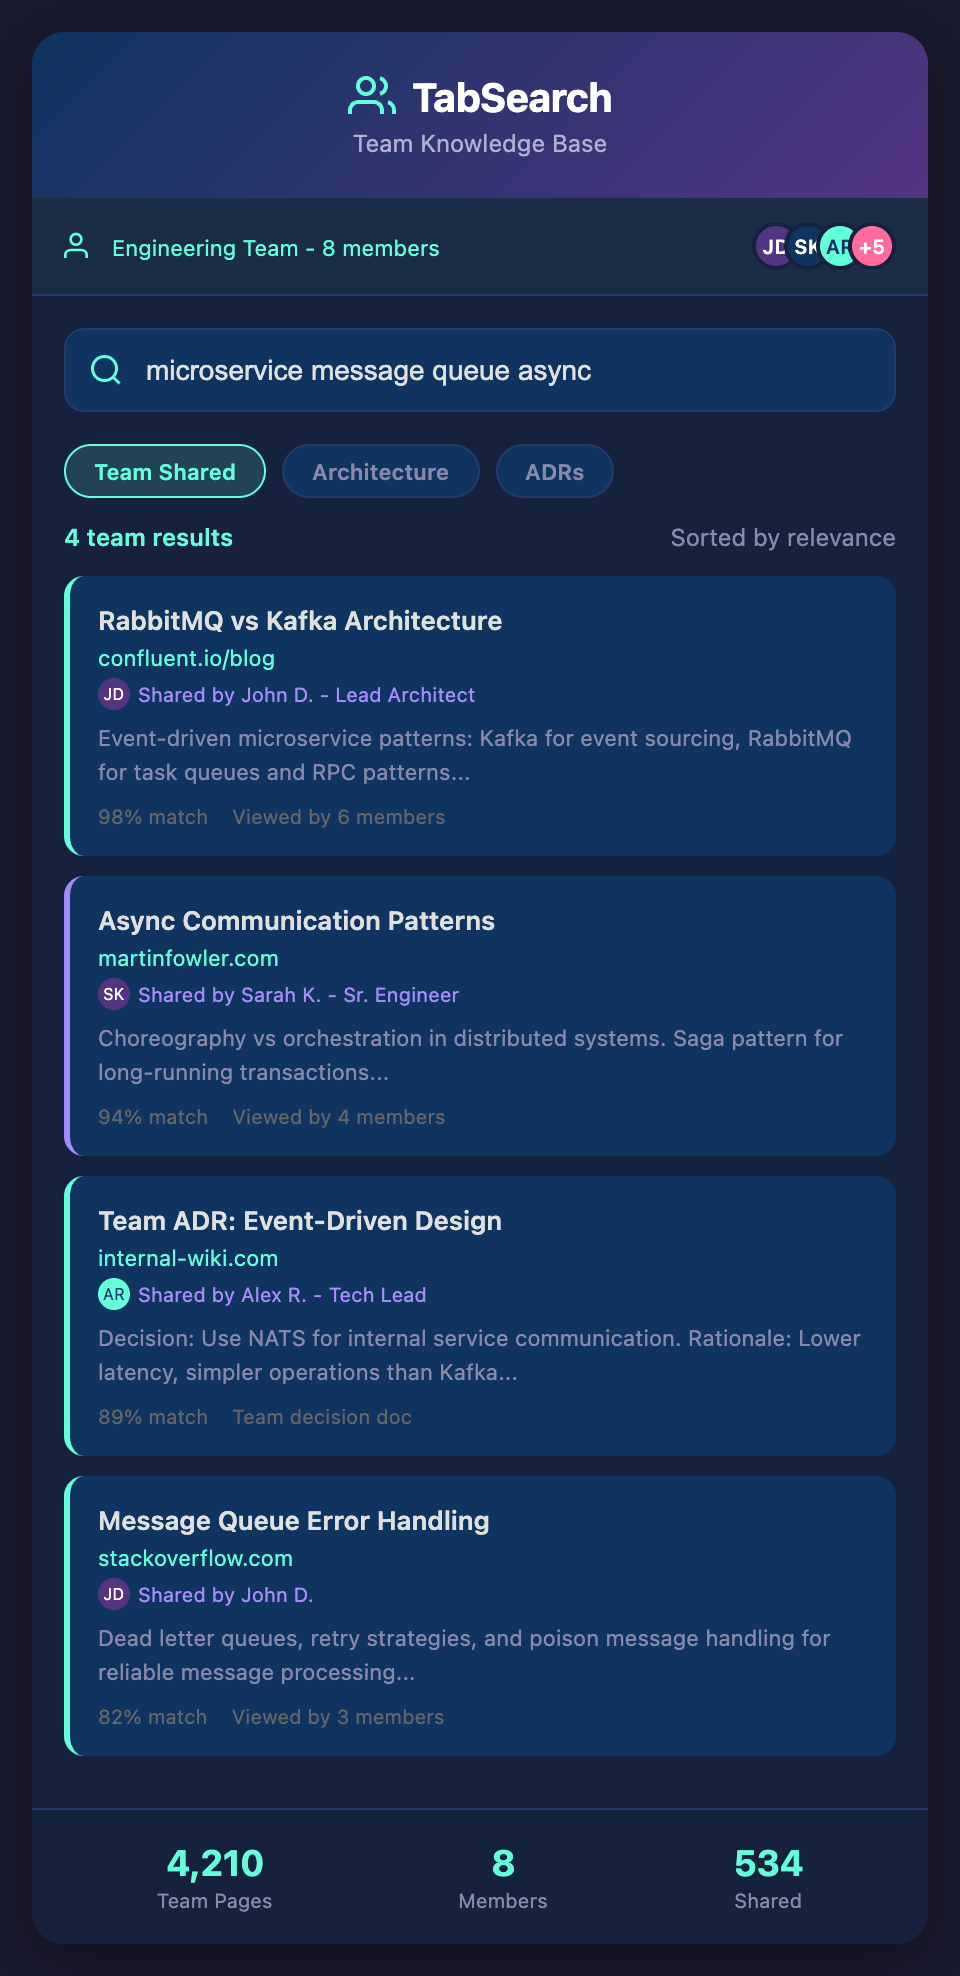This screenshot has width=960, height=1976.
Task: Open the Sorted by relevance option
Action: (782, 538)
